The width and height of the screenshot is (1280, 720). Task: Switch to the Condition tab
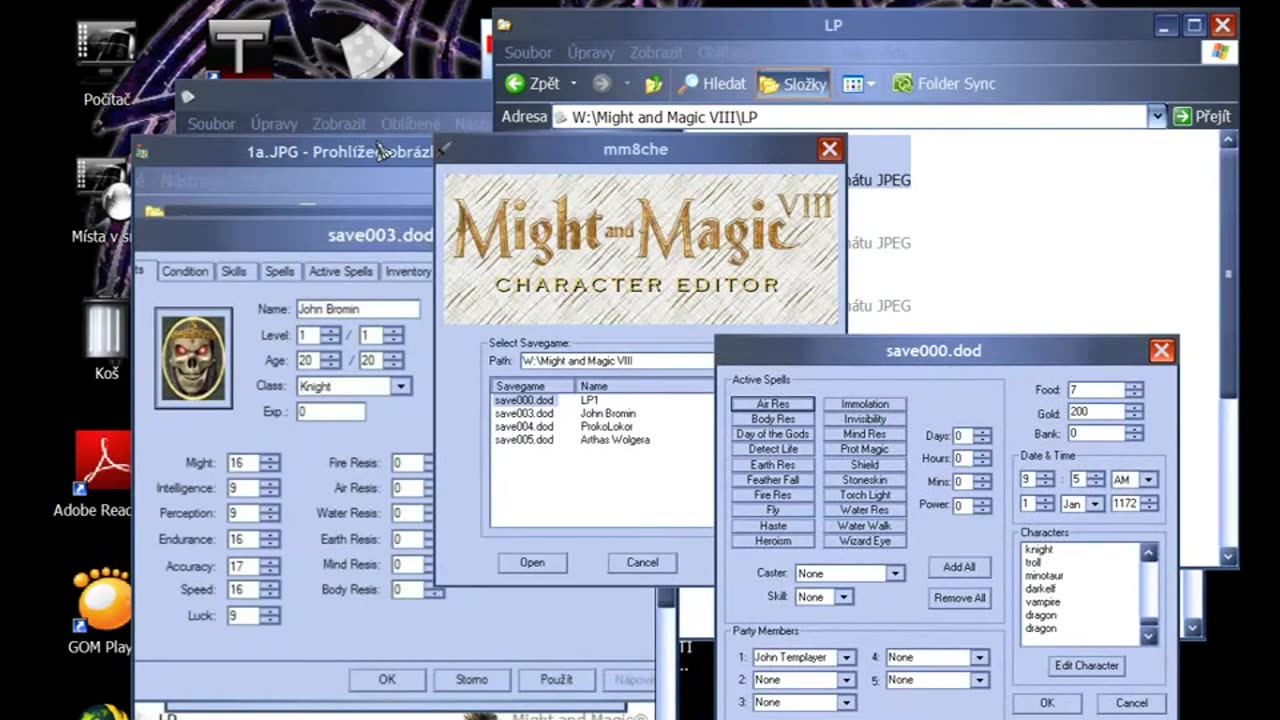[185, 271]
